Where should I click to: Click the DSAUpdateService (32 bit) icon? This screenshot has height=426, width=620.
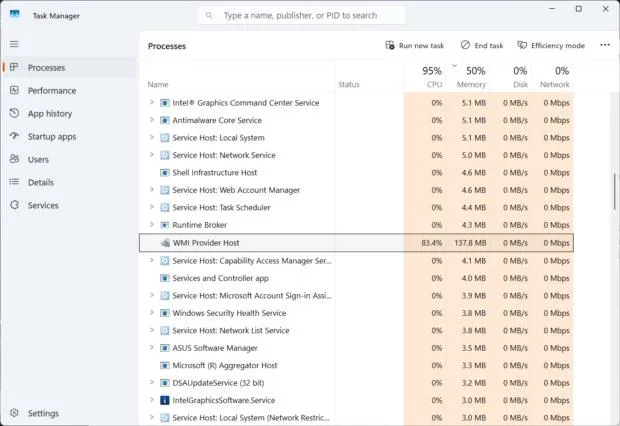click(164, 383)
